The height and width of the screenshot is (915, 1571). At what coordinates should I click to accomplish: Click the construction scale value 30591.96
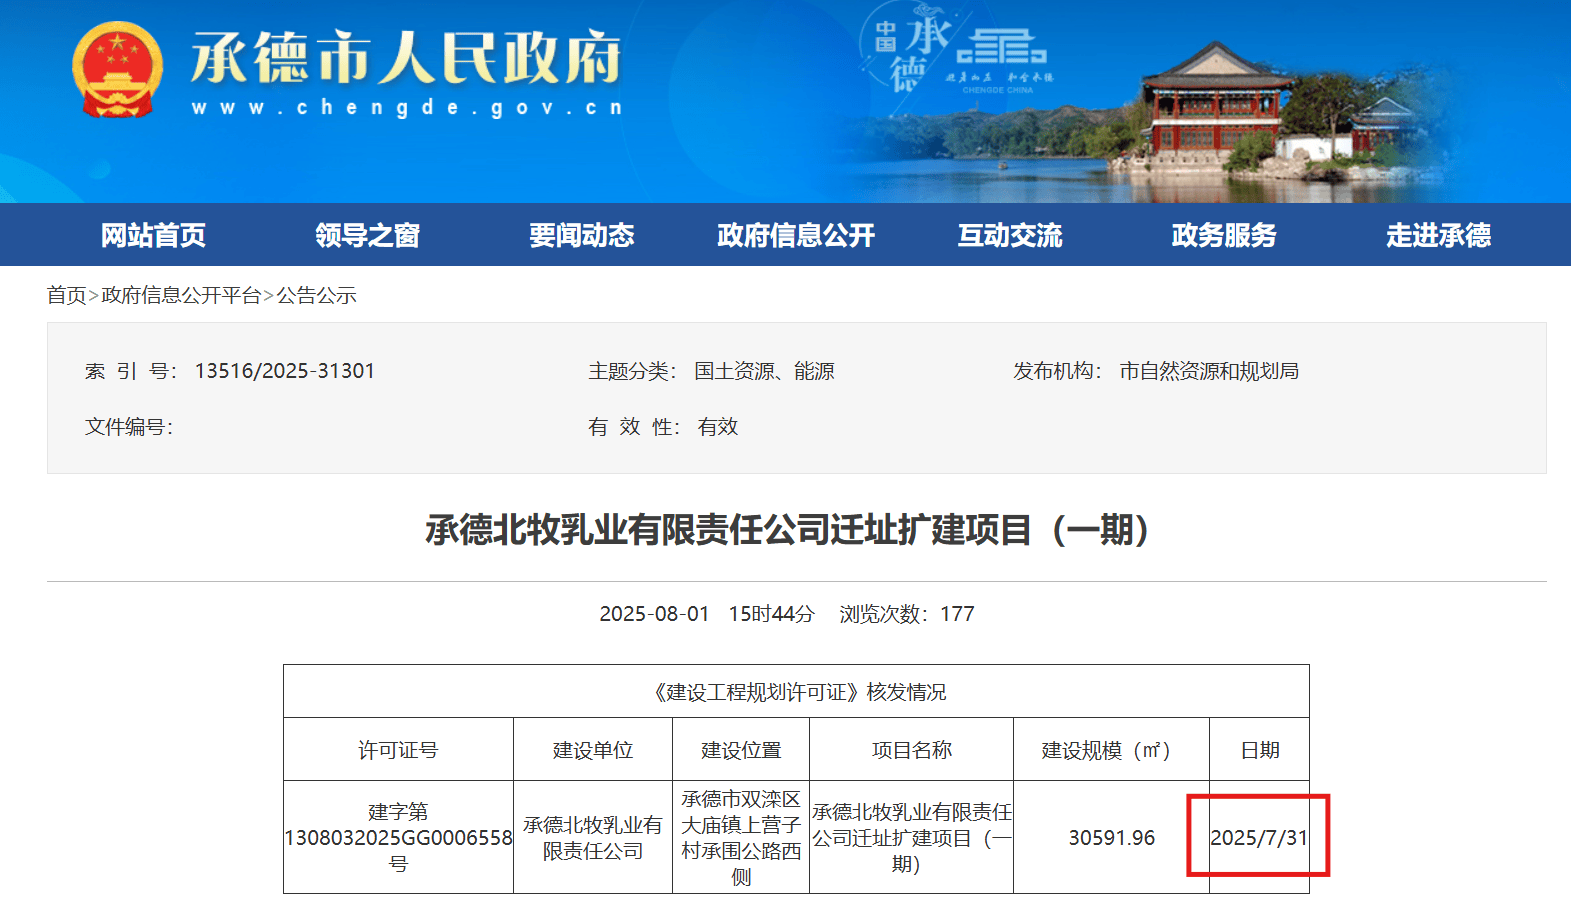pos(1111,837)
